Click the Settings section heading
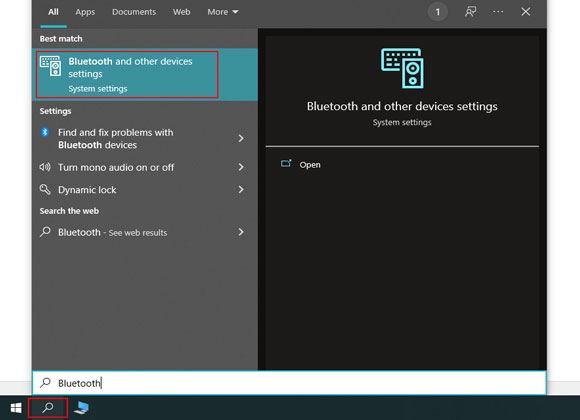Viewport: 580px width, 420px height. pyautogui.click(x=55, y=111)
